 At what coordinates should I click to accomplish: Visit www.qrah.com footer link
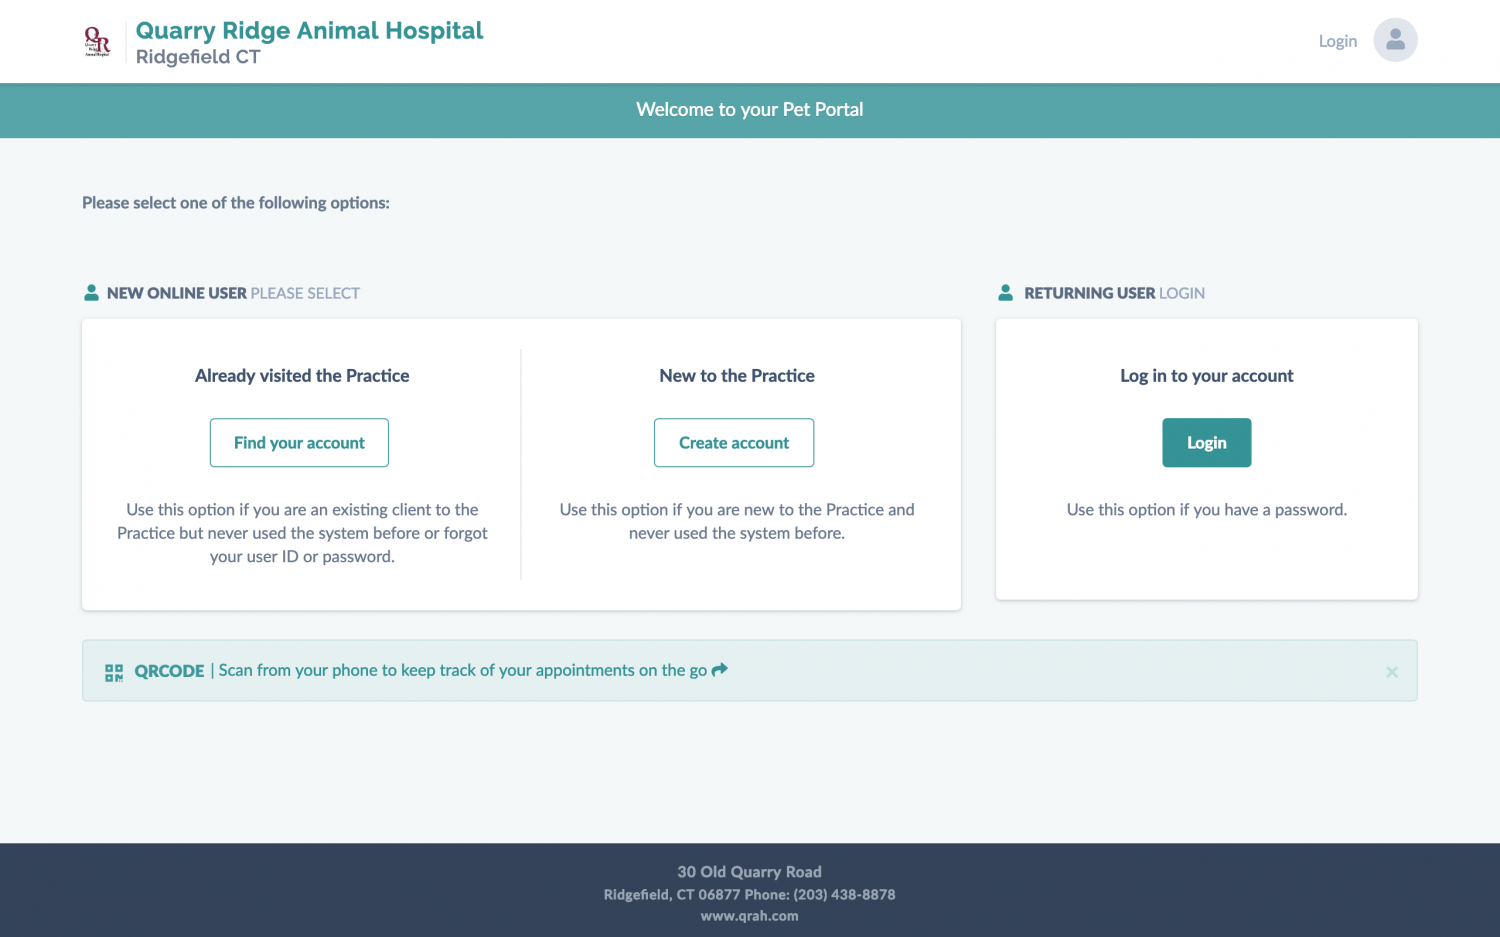click(749, 916)
